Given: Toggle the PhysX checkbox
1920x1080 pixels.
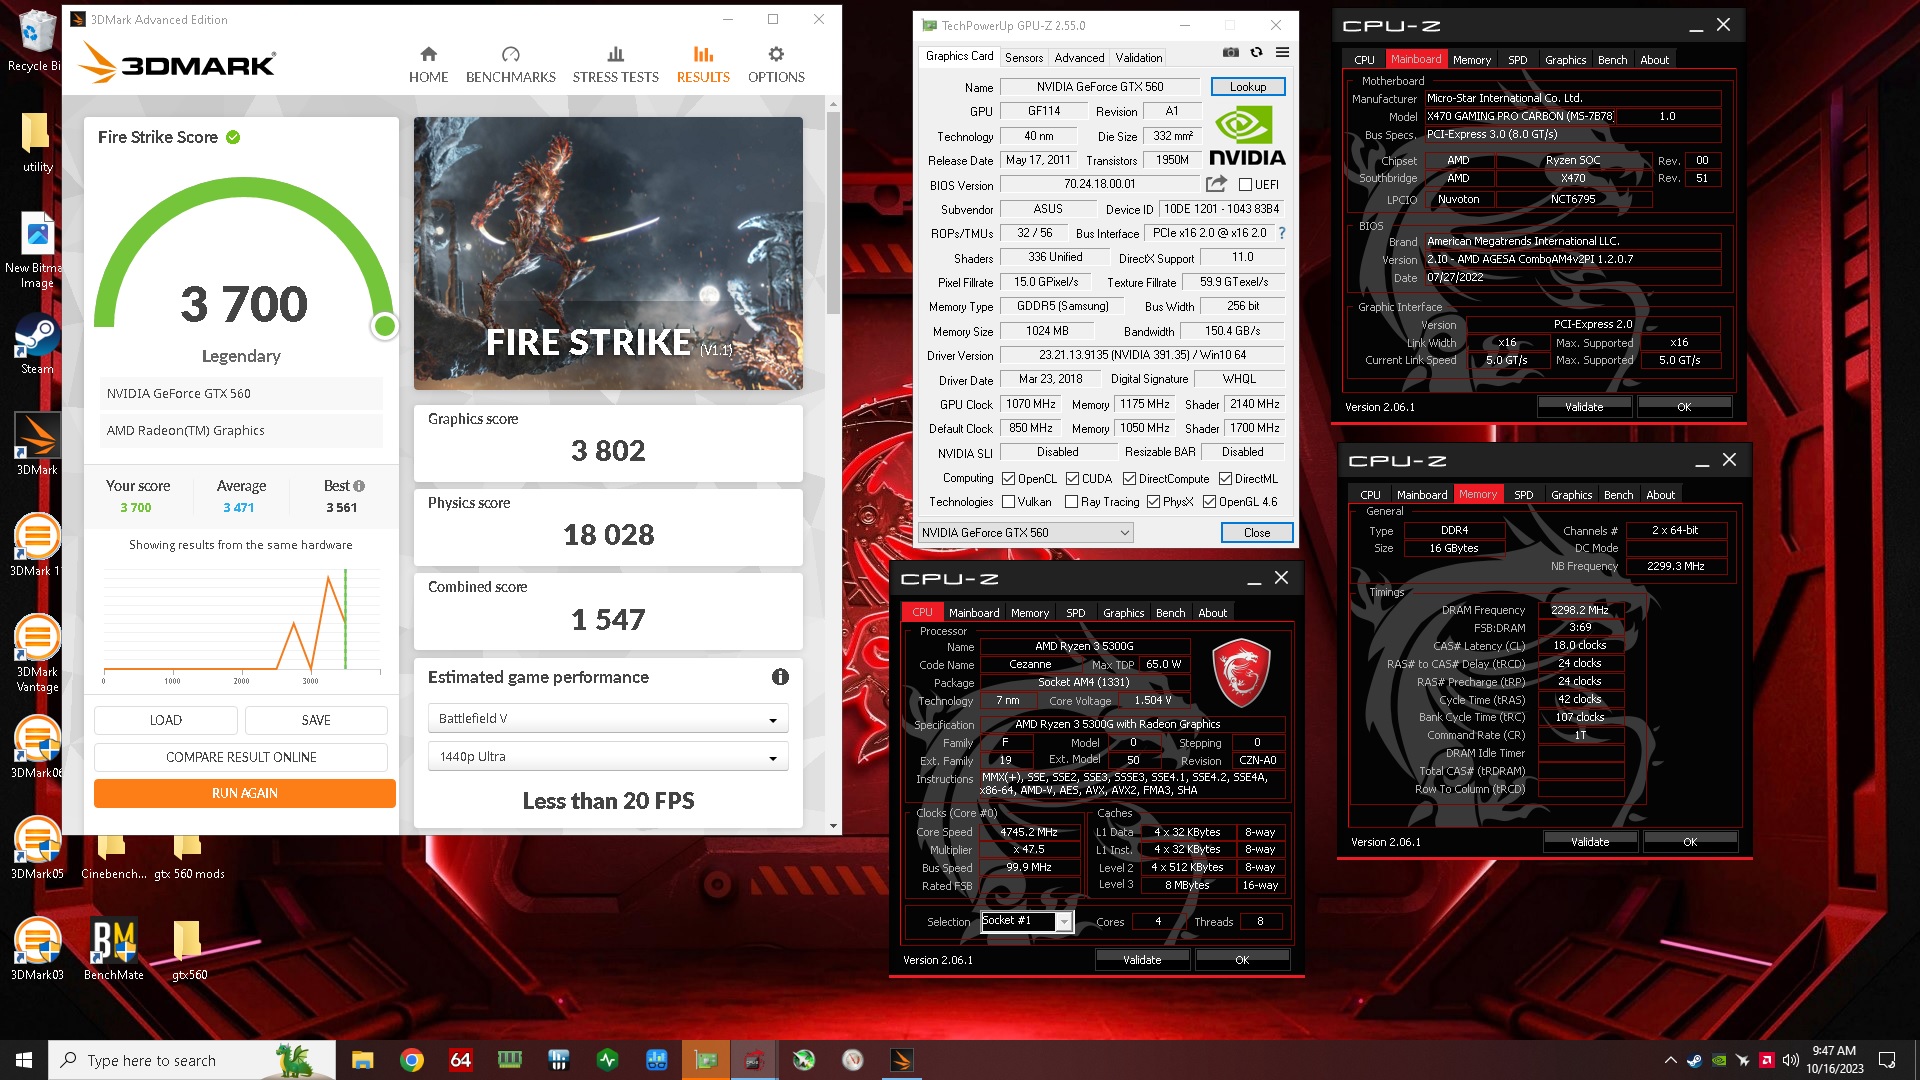Looking at the screenshot, I should [x=1153, y=502].
